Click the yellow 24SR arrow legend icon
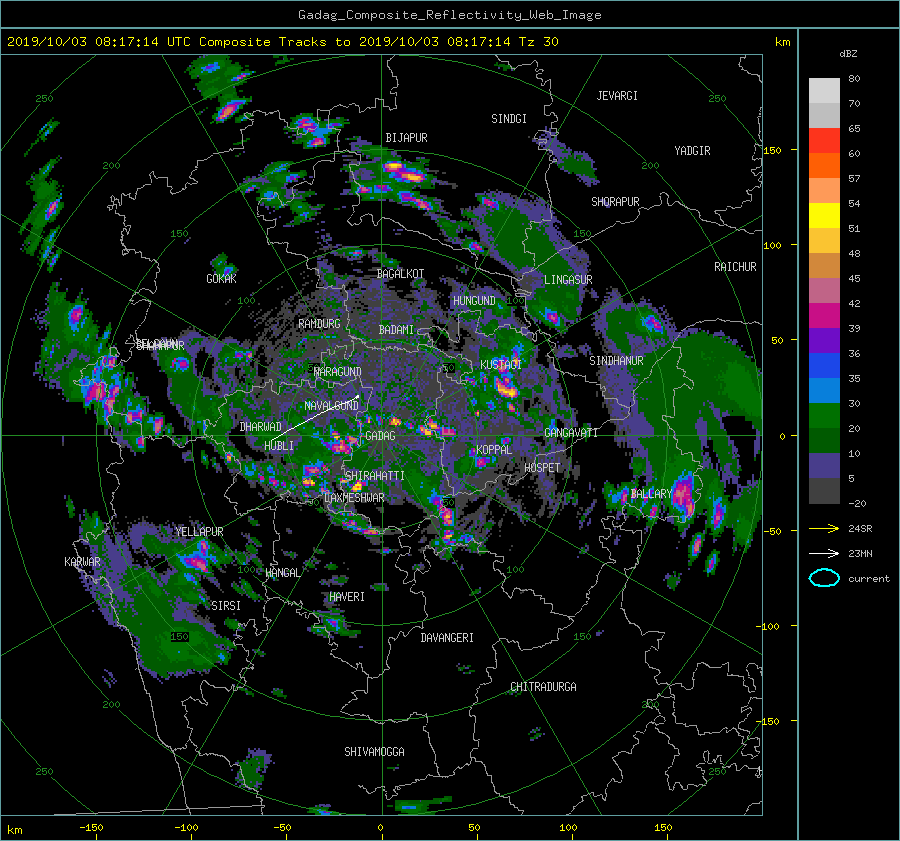Screen dimensions: 900x841 824,528
